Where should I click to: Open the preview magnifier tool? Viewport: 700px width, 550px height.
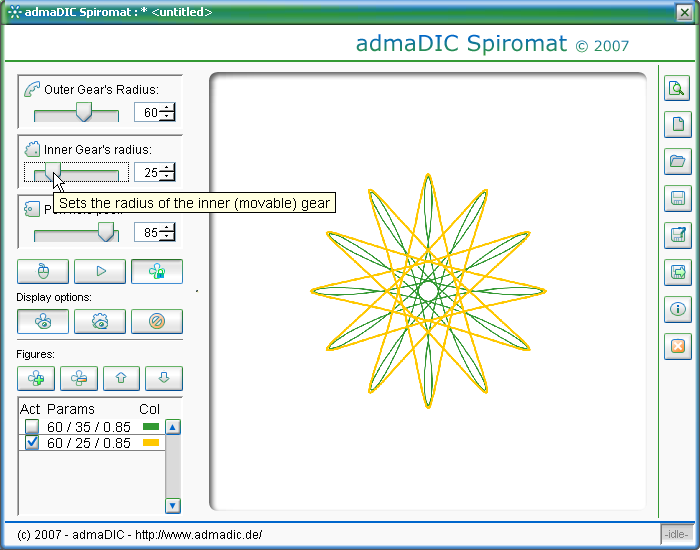click(x=677, y=88)
